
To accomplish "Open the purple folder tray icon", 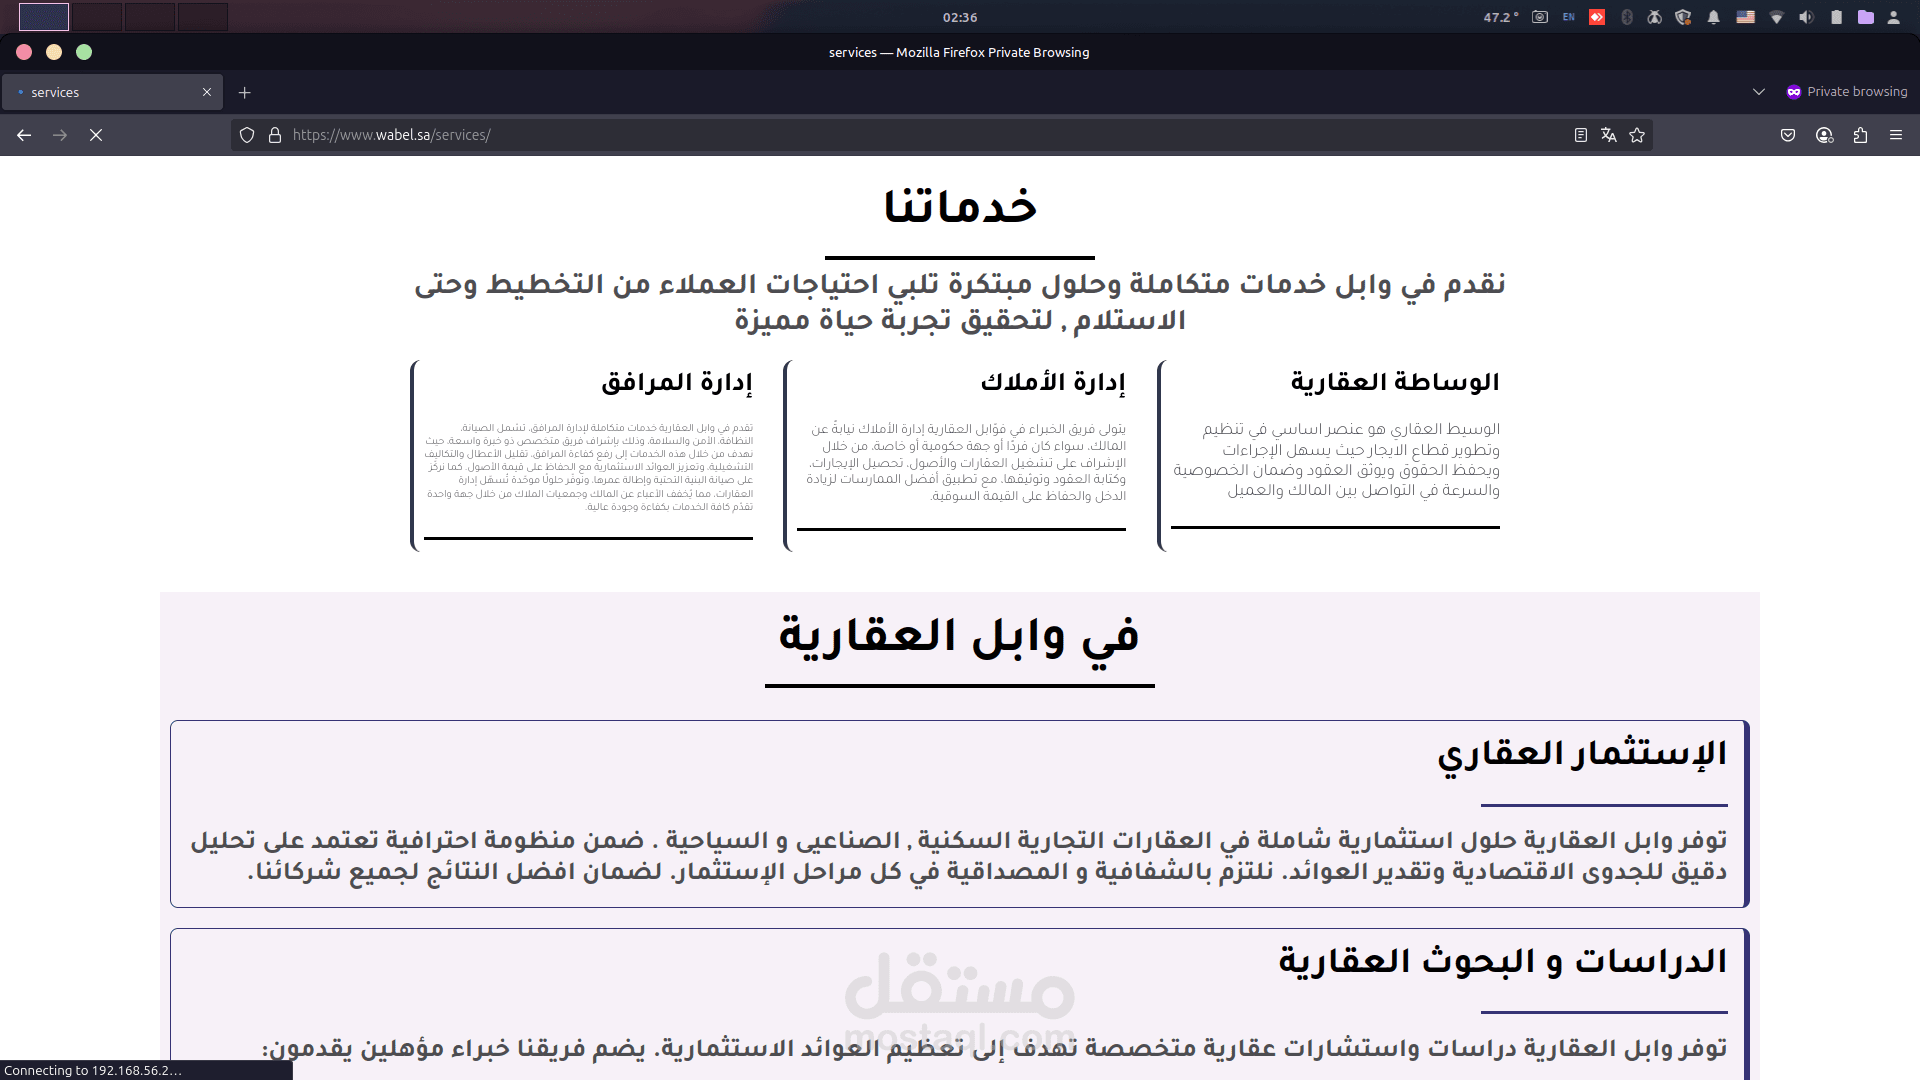I will pos(1865,17).
